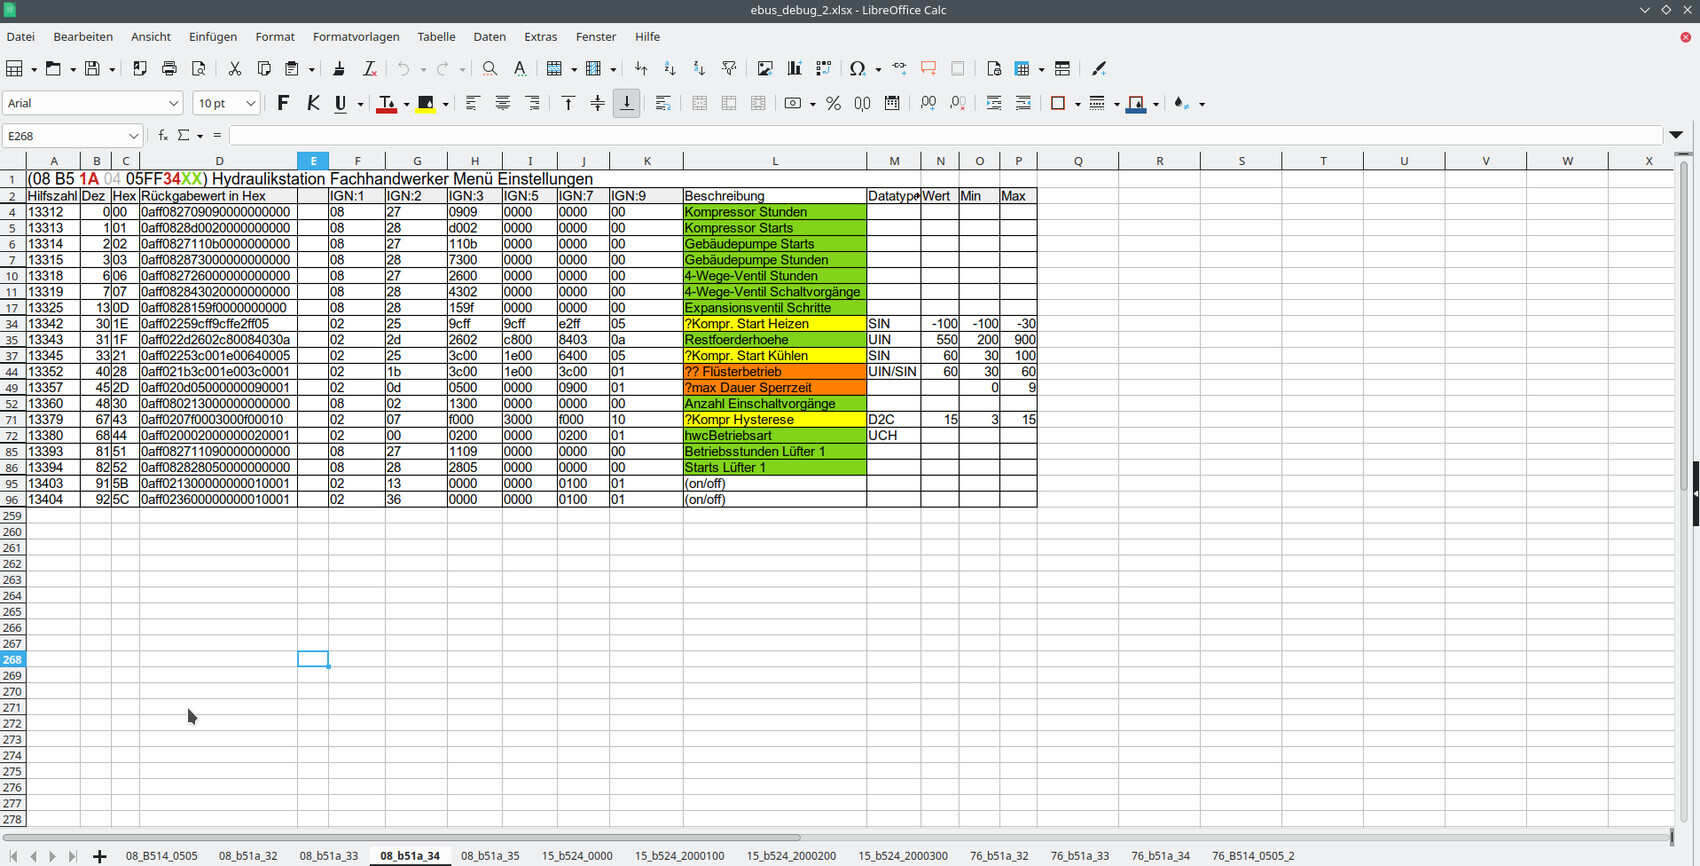Viewport: 1700px width, 866px height.
Task: Click the Sort Ascending icon
Action: (x=670, y=69)
